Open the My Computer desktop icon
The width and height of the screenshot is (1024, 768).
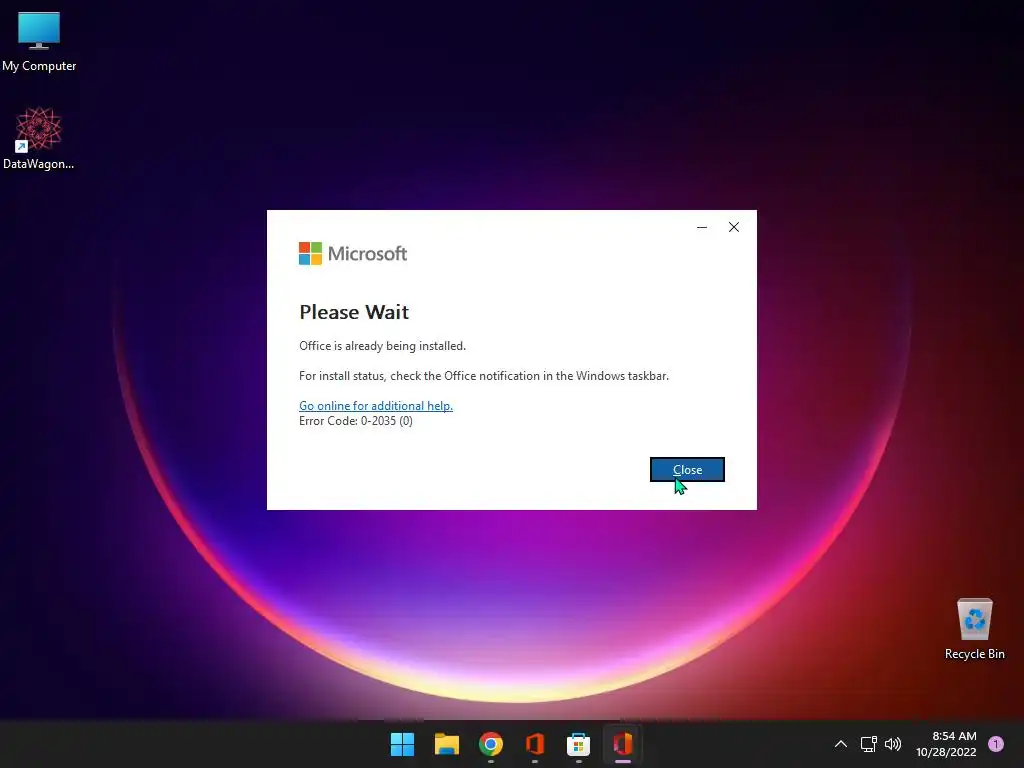point(39,42)
